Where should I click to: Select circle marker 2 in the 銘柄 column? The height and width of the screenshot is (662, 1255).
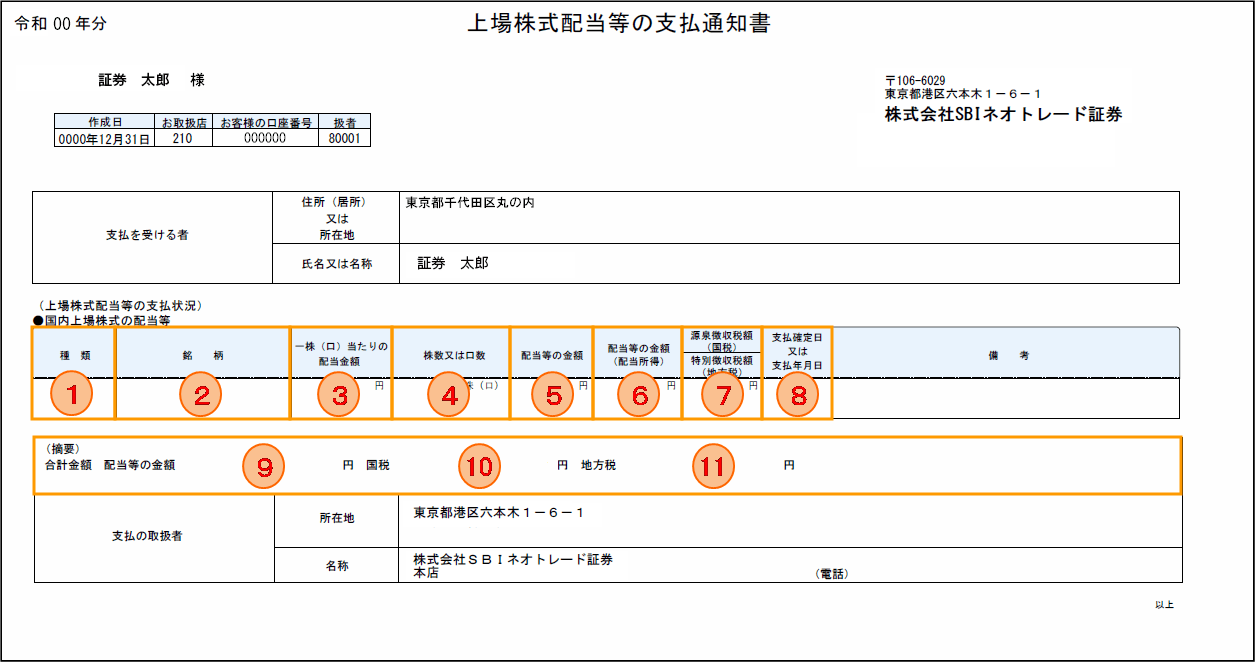pos(201,396)
